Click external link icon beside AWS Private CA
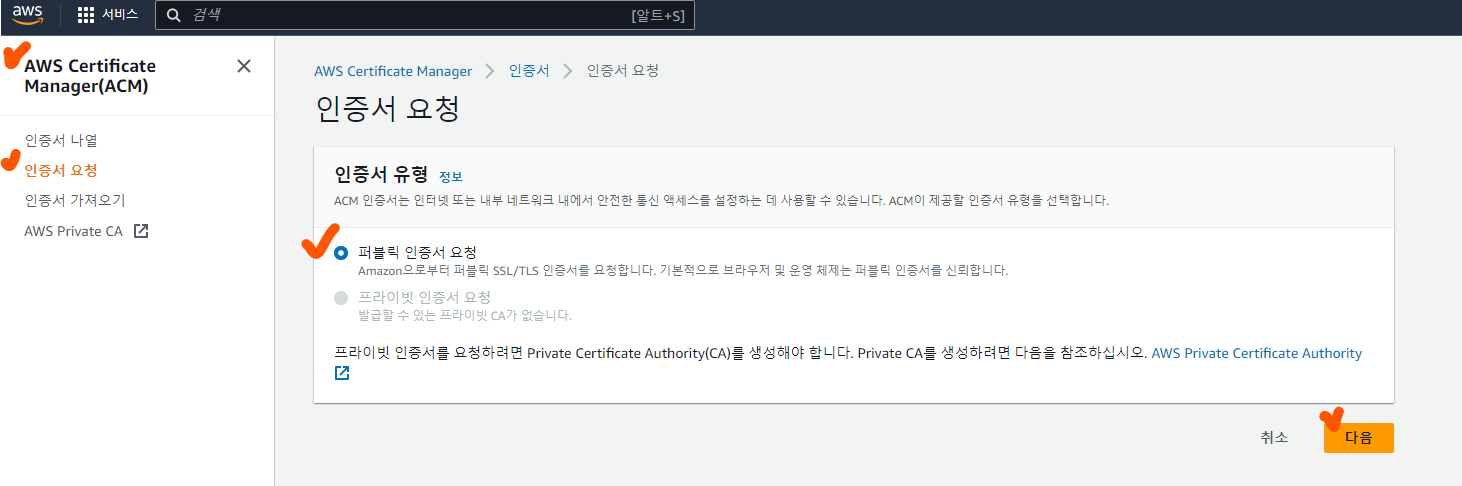Viewport: 1462px width, 486px height. pos(141,231)
